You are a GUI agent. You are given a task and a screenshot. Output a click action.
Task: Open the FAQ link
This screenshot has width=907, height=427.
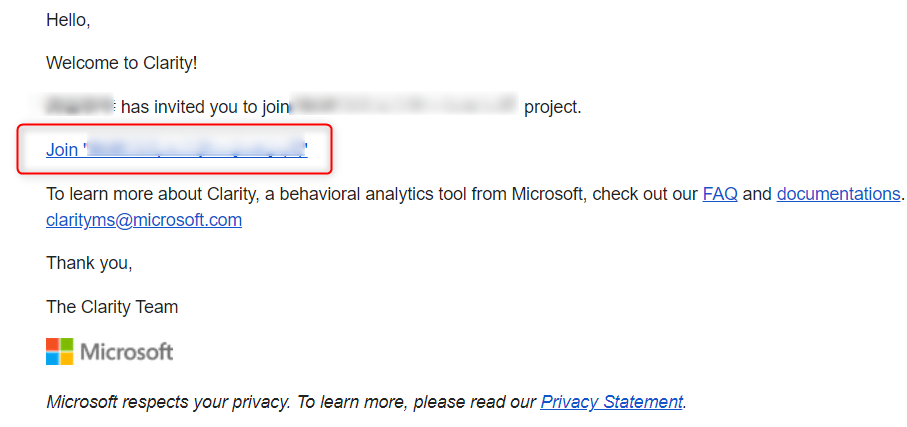pos(720,194)
